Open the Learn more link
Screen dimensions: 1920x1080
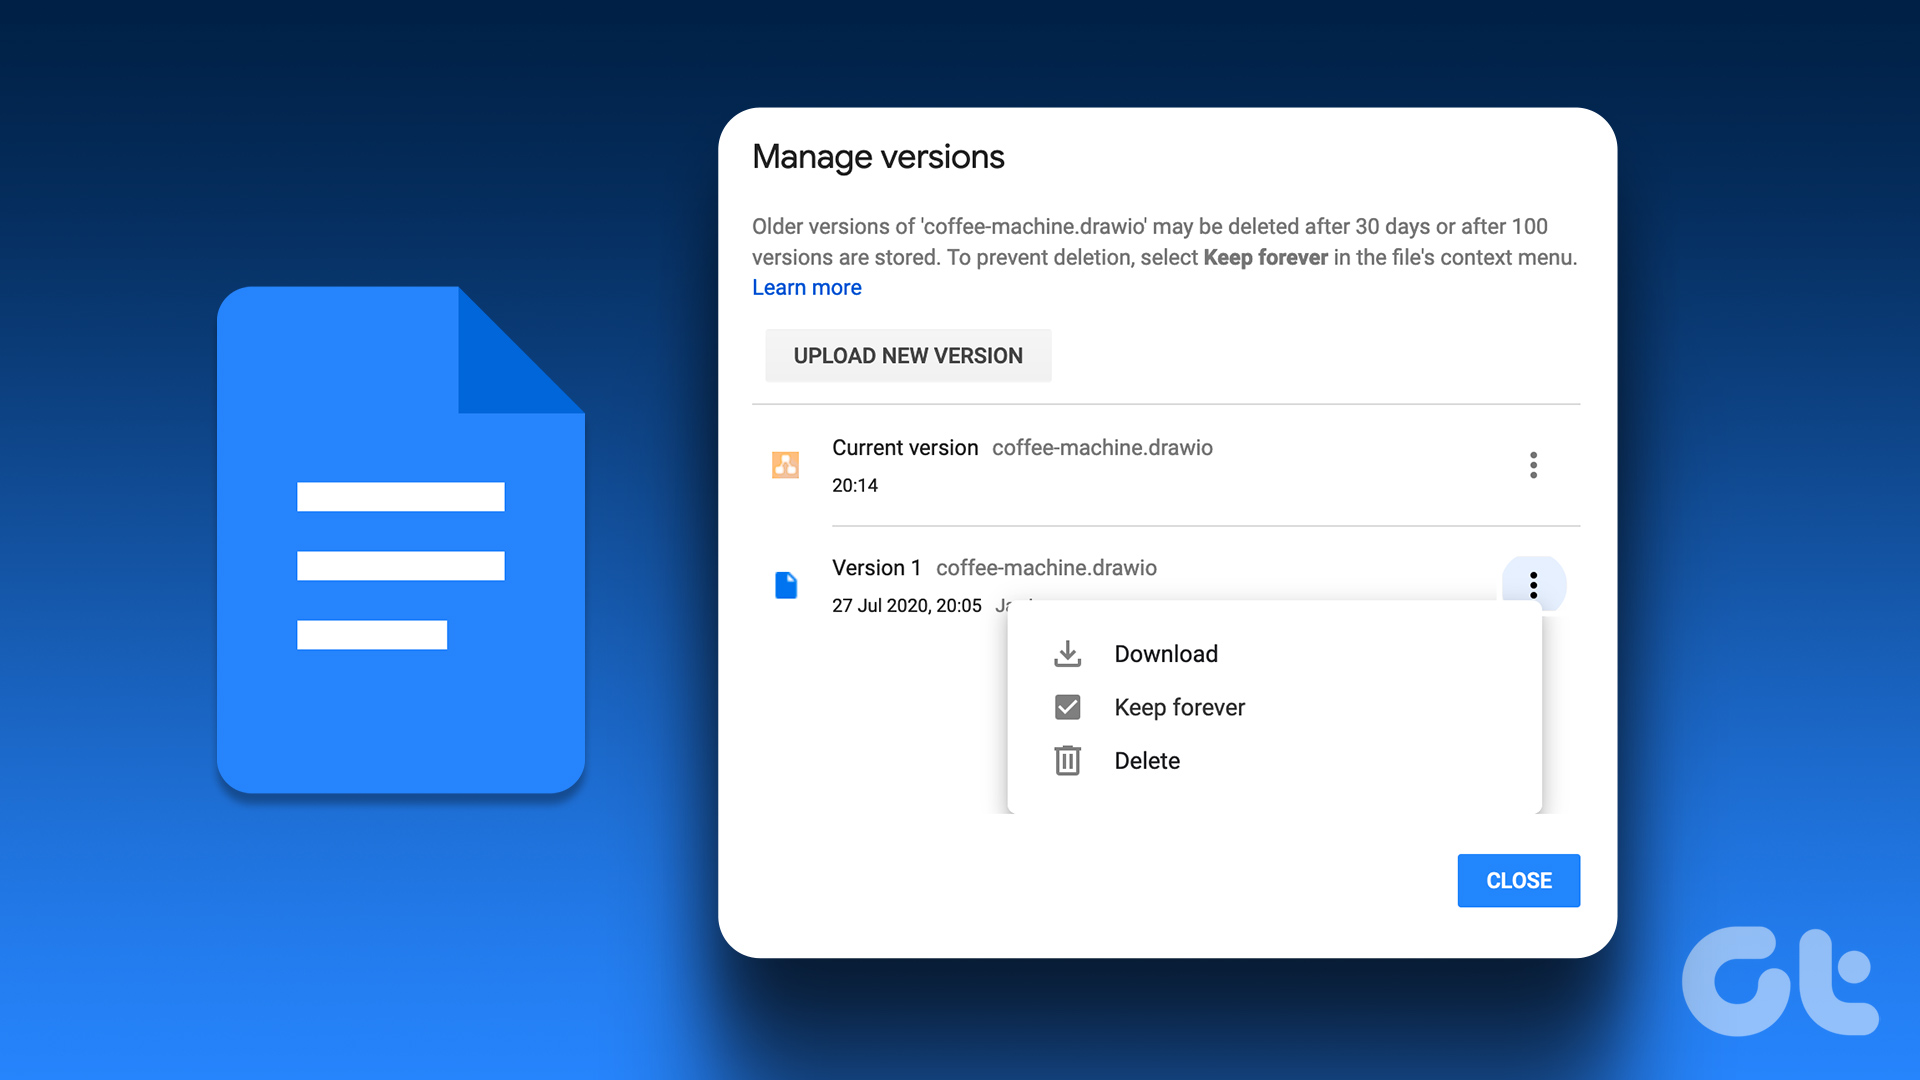[806, 287]
